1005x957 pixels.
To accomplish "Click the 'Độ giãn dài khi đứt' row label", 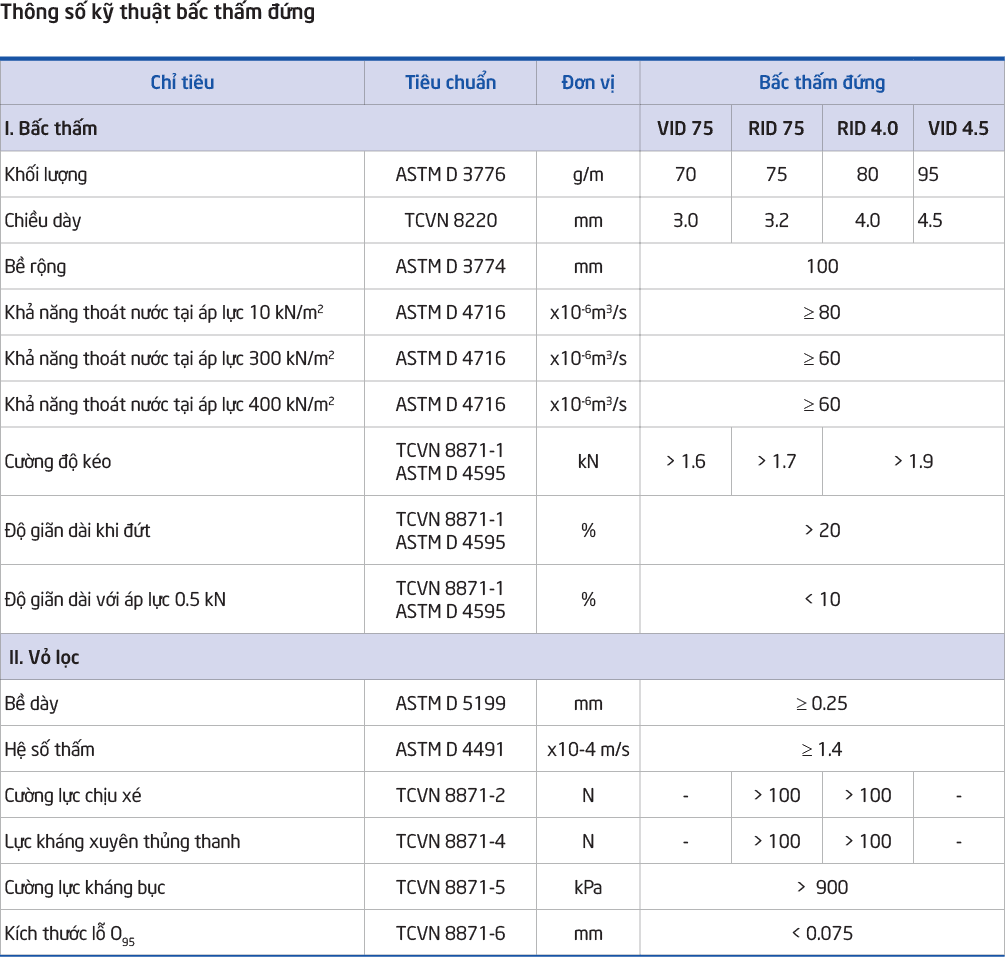I will (x=77, y=531).
